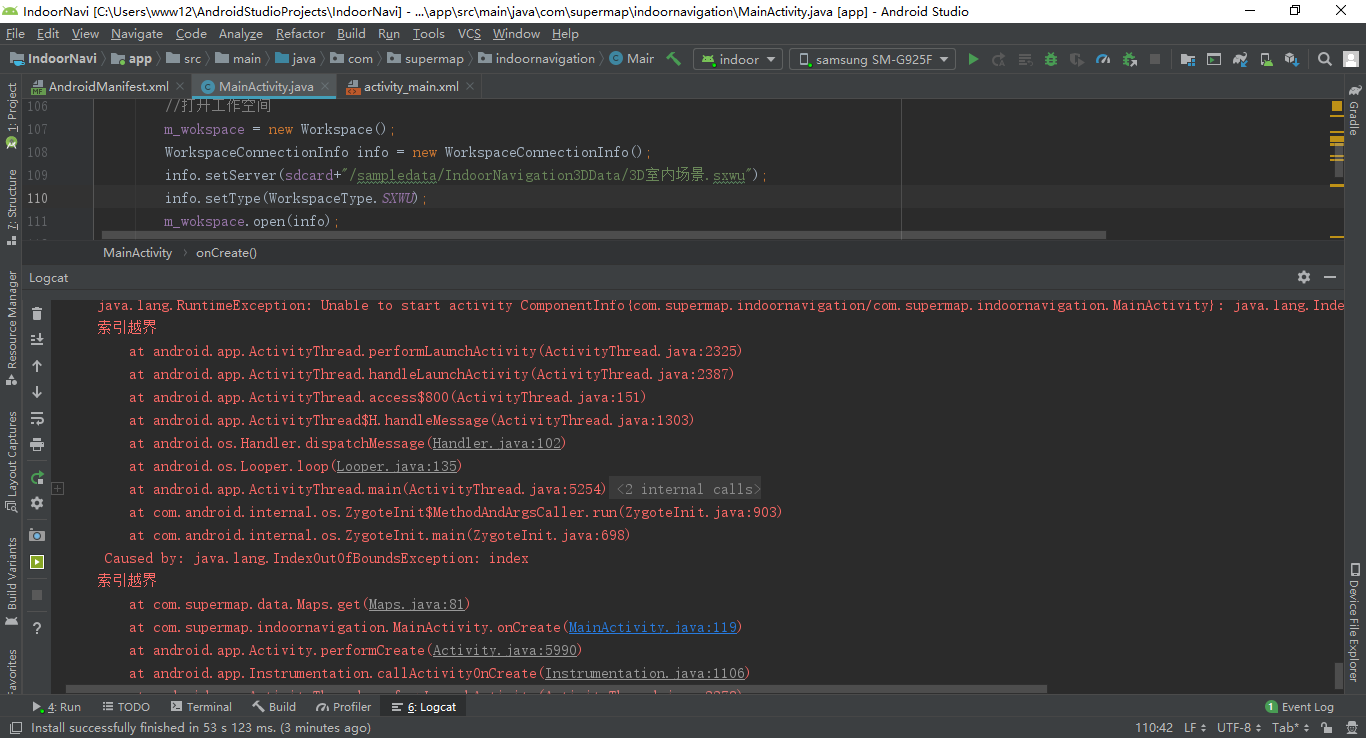Follow the Maps.java:81 link
The height and width of the screenshot is (738, 1366).
tap(416, 604)
